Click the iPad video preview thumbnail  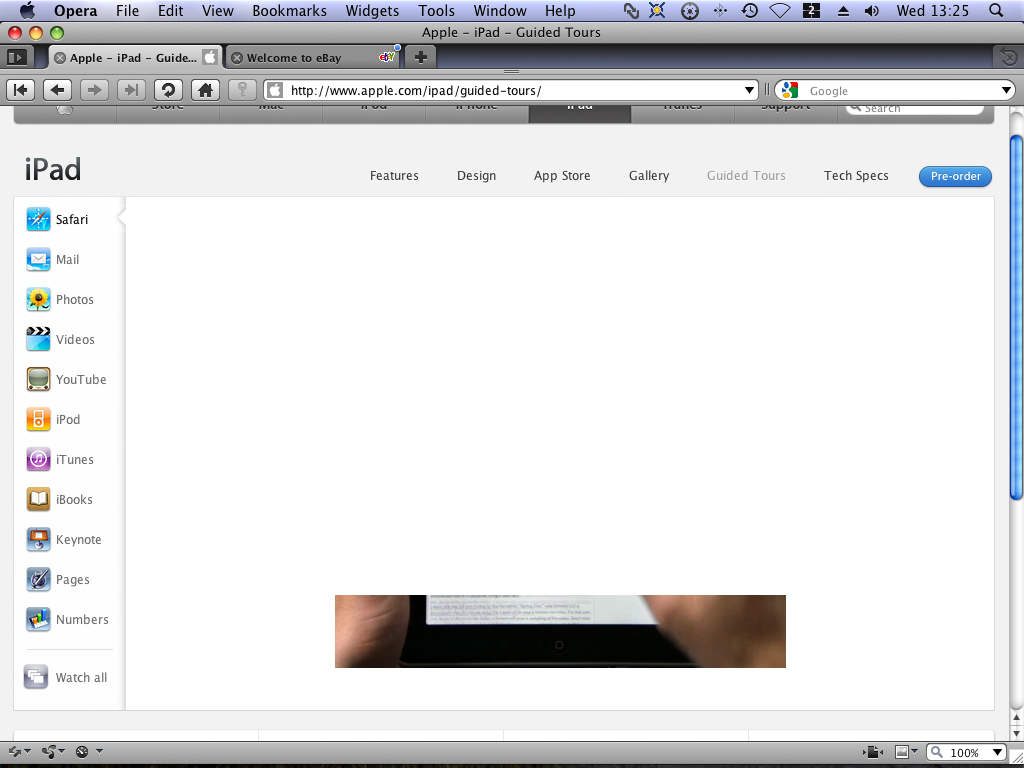point(560,631)
